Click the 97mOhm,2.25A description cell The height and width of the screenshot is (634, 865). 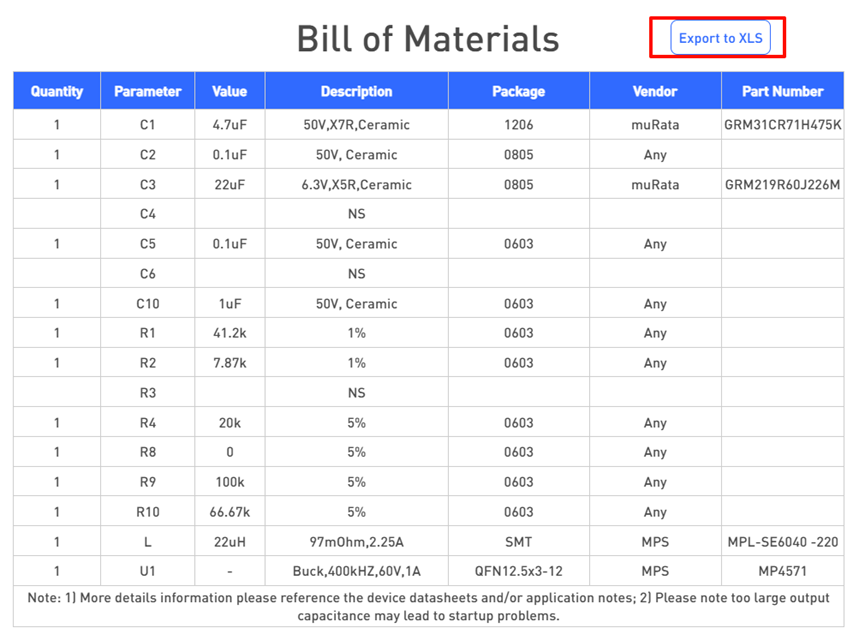(356, 542)
